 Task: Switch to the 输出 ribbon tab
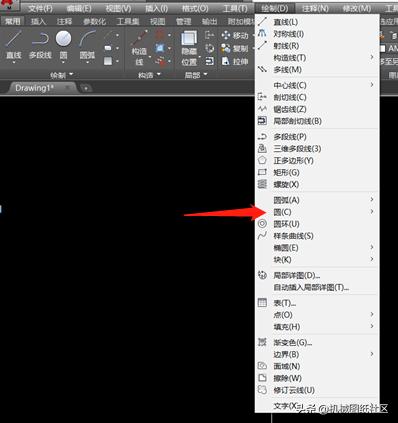pyautogui.click(x=210, y=22)
